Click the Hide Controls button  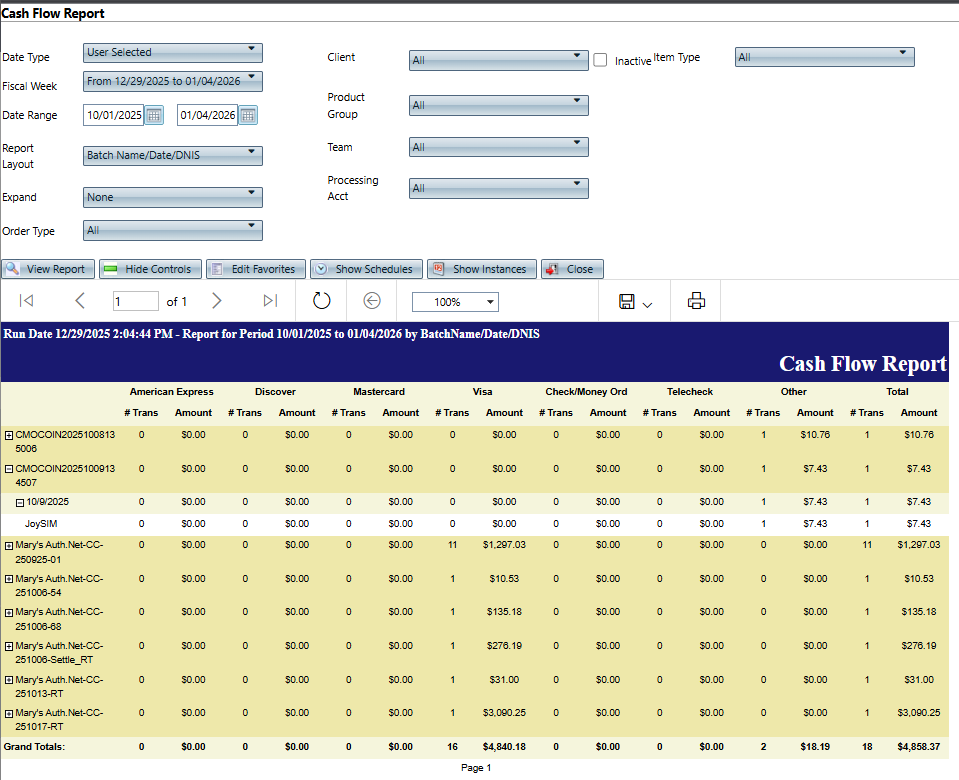click(148, 269)
